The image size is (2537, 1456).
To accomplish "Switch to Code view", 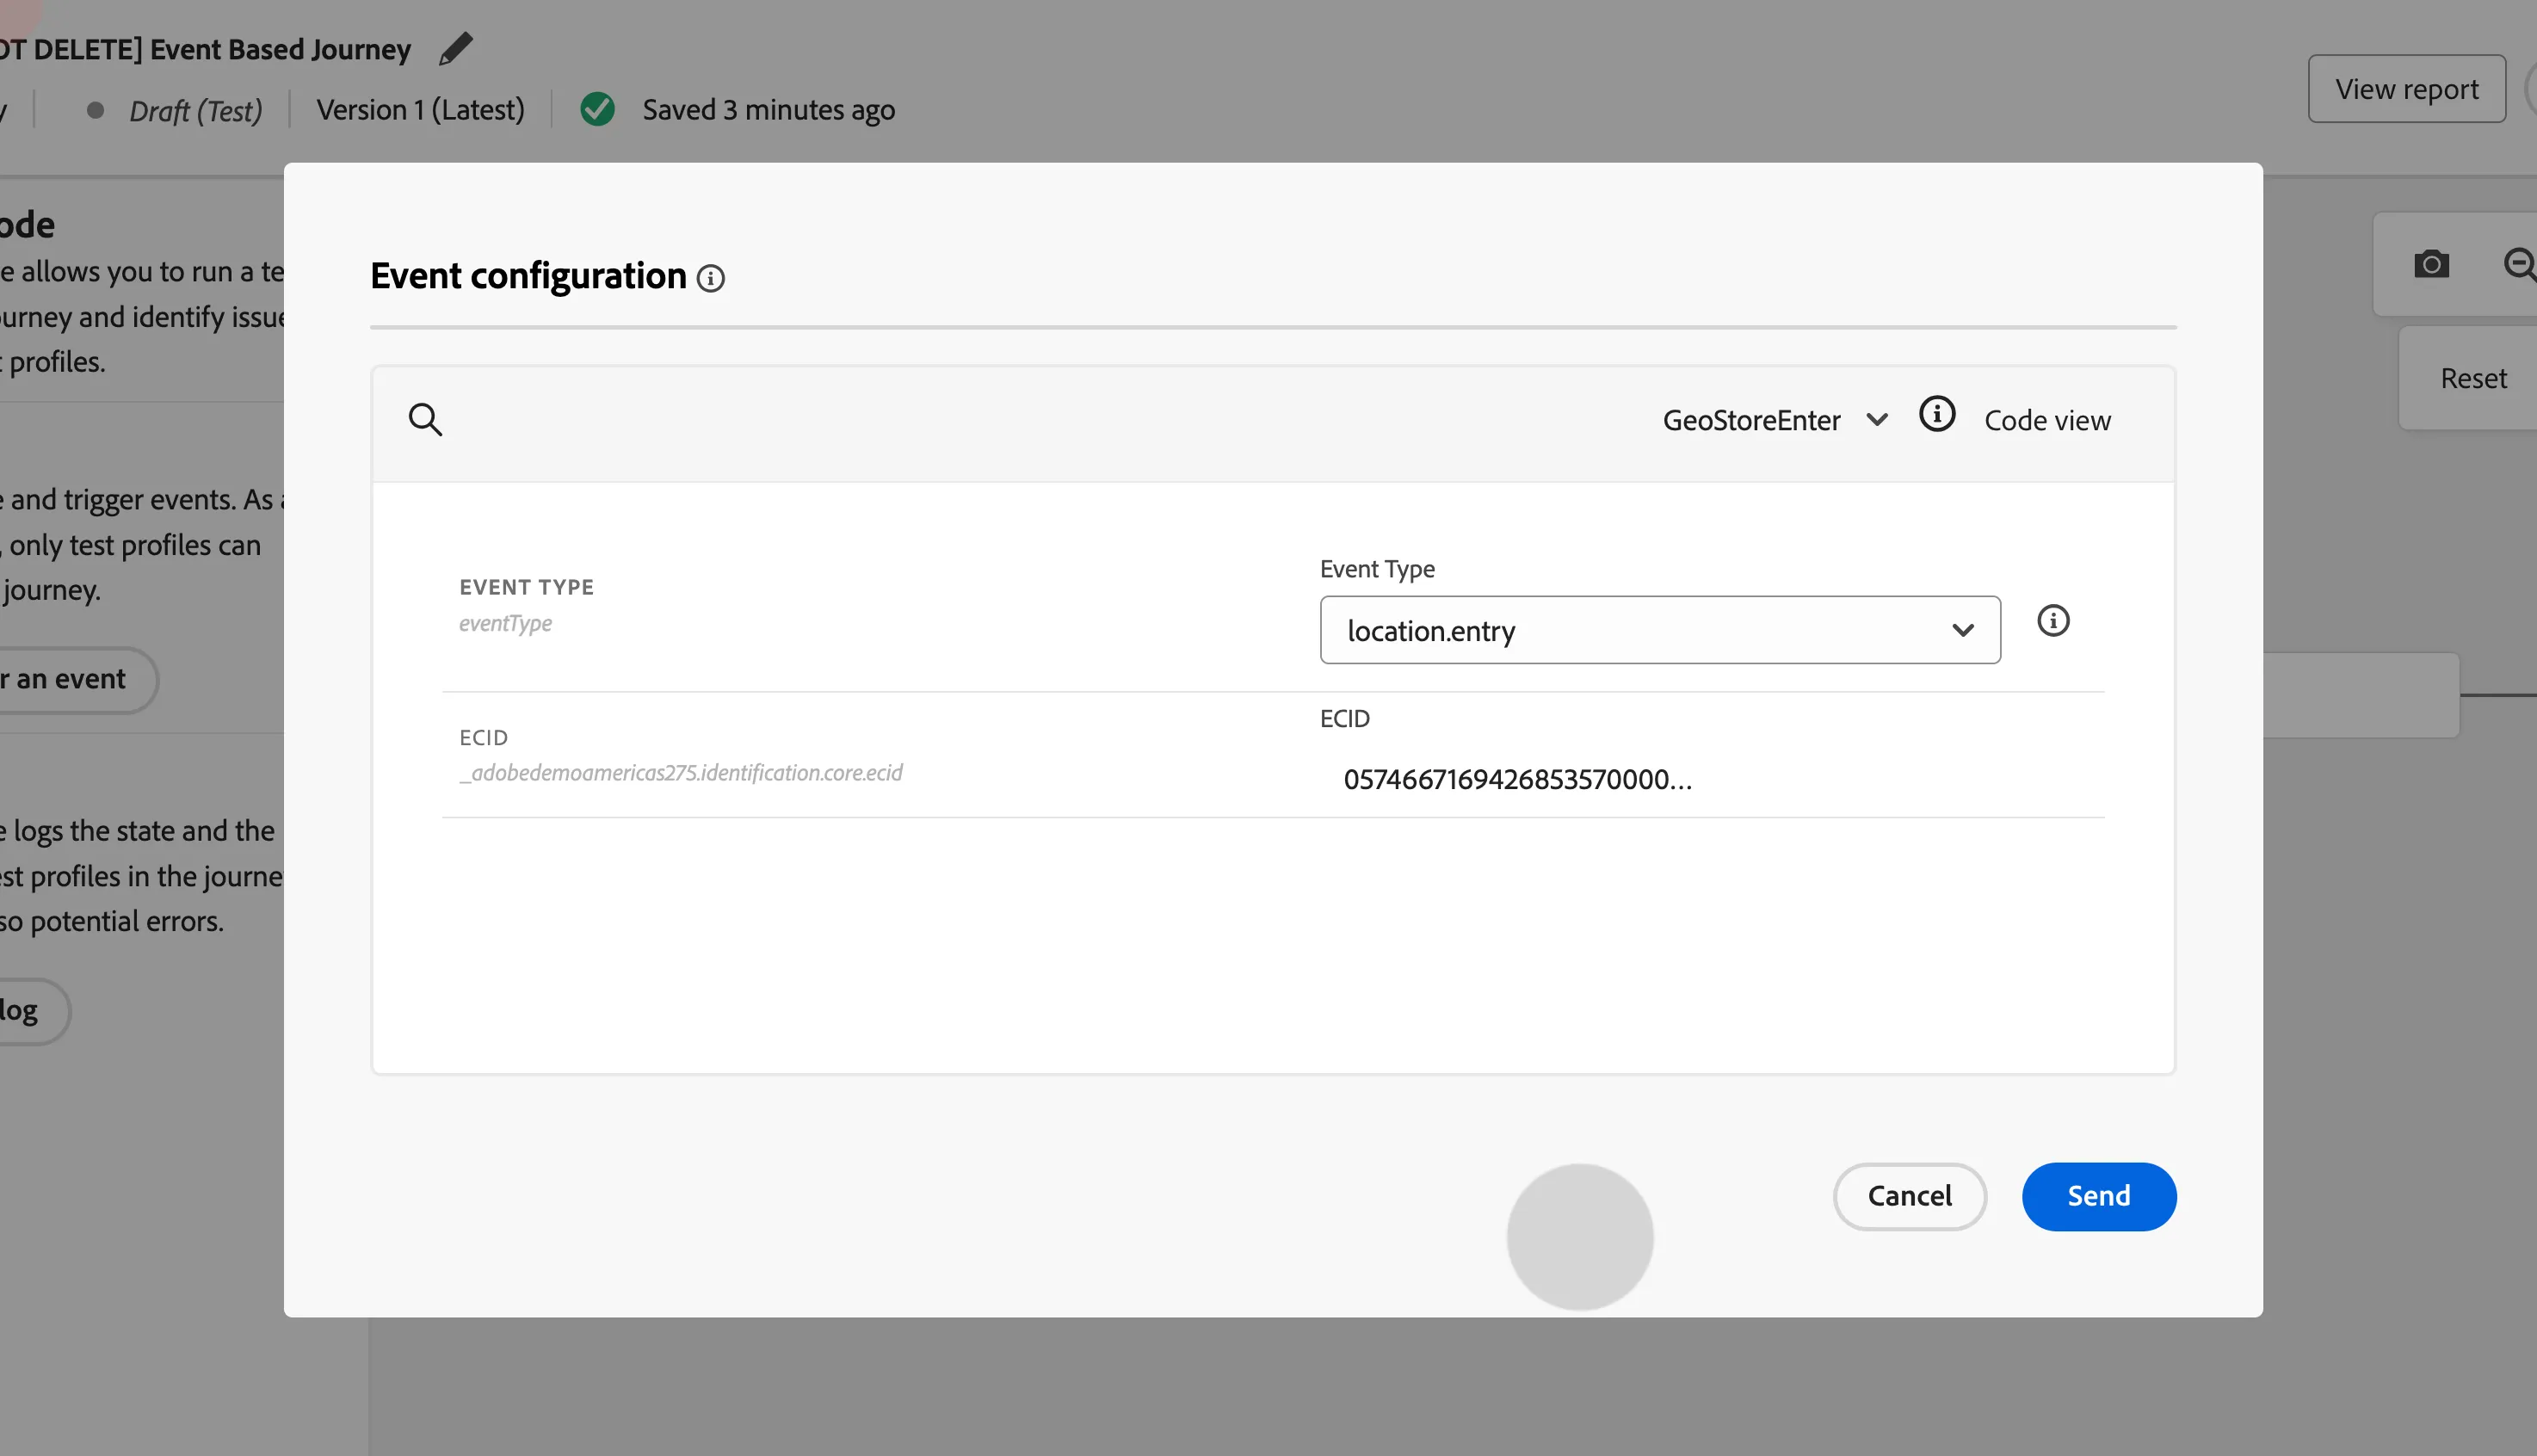I will tap(2047, 420).
